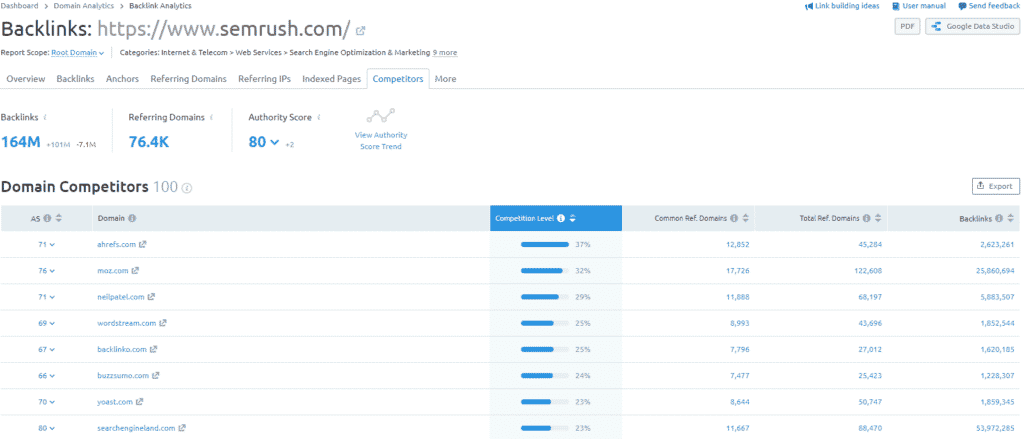Screen dimensions: 1024x439
Task: Sort by Common Ref. Domains arrows
Action: point(746,218)
